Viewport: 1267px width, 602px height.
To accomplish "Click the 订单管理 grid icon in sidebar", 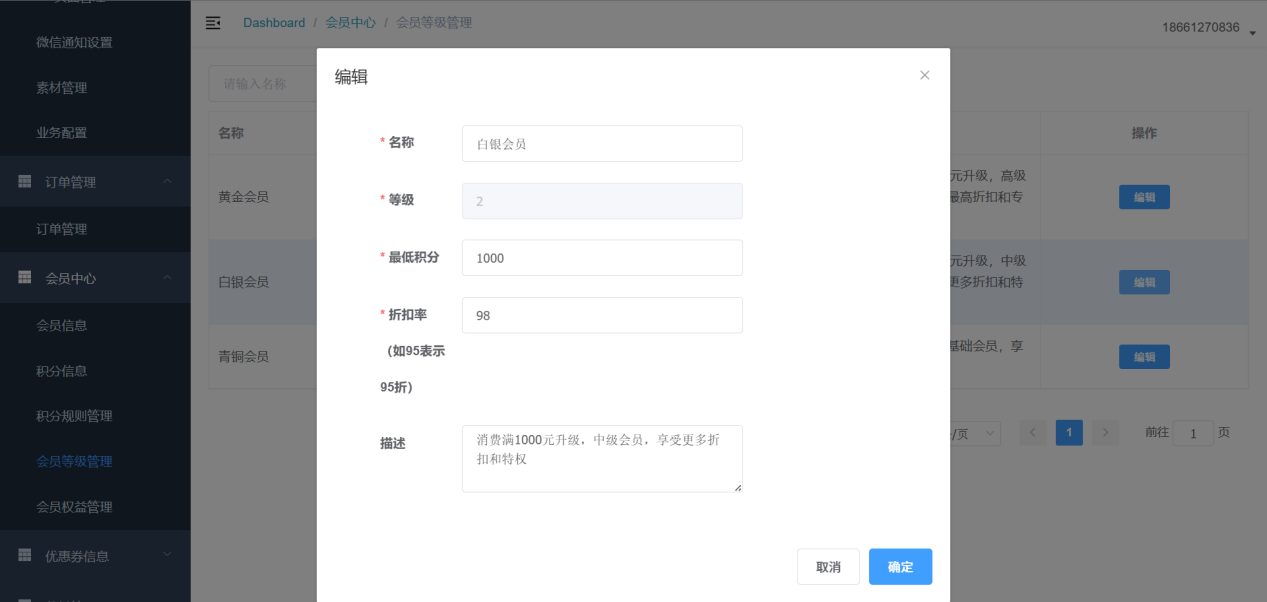I will tap(25, 182).
